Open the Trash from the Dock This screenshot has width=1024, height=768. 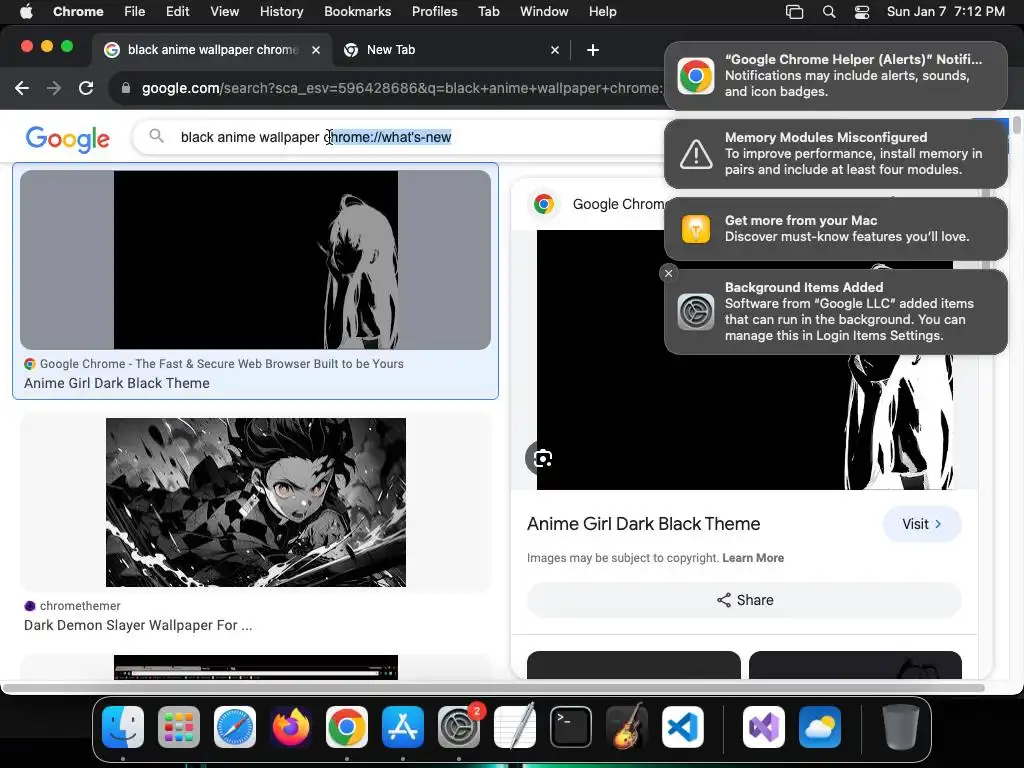coord(901,727)
